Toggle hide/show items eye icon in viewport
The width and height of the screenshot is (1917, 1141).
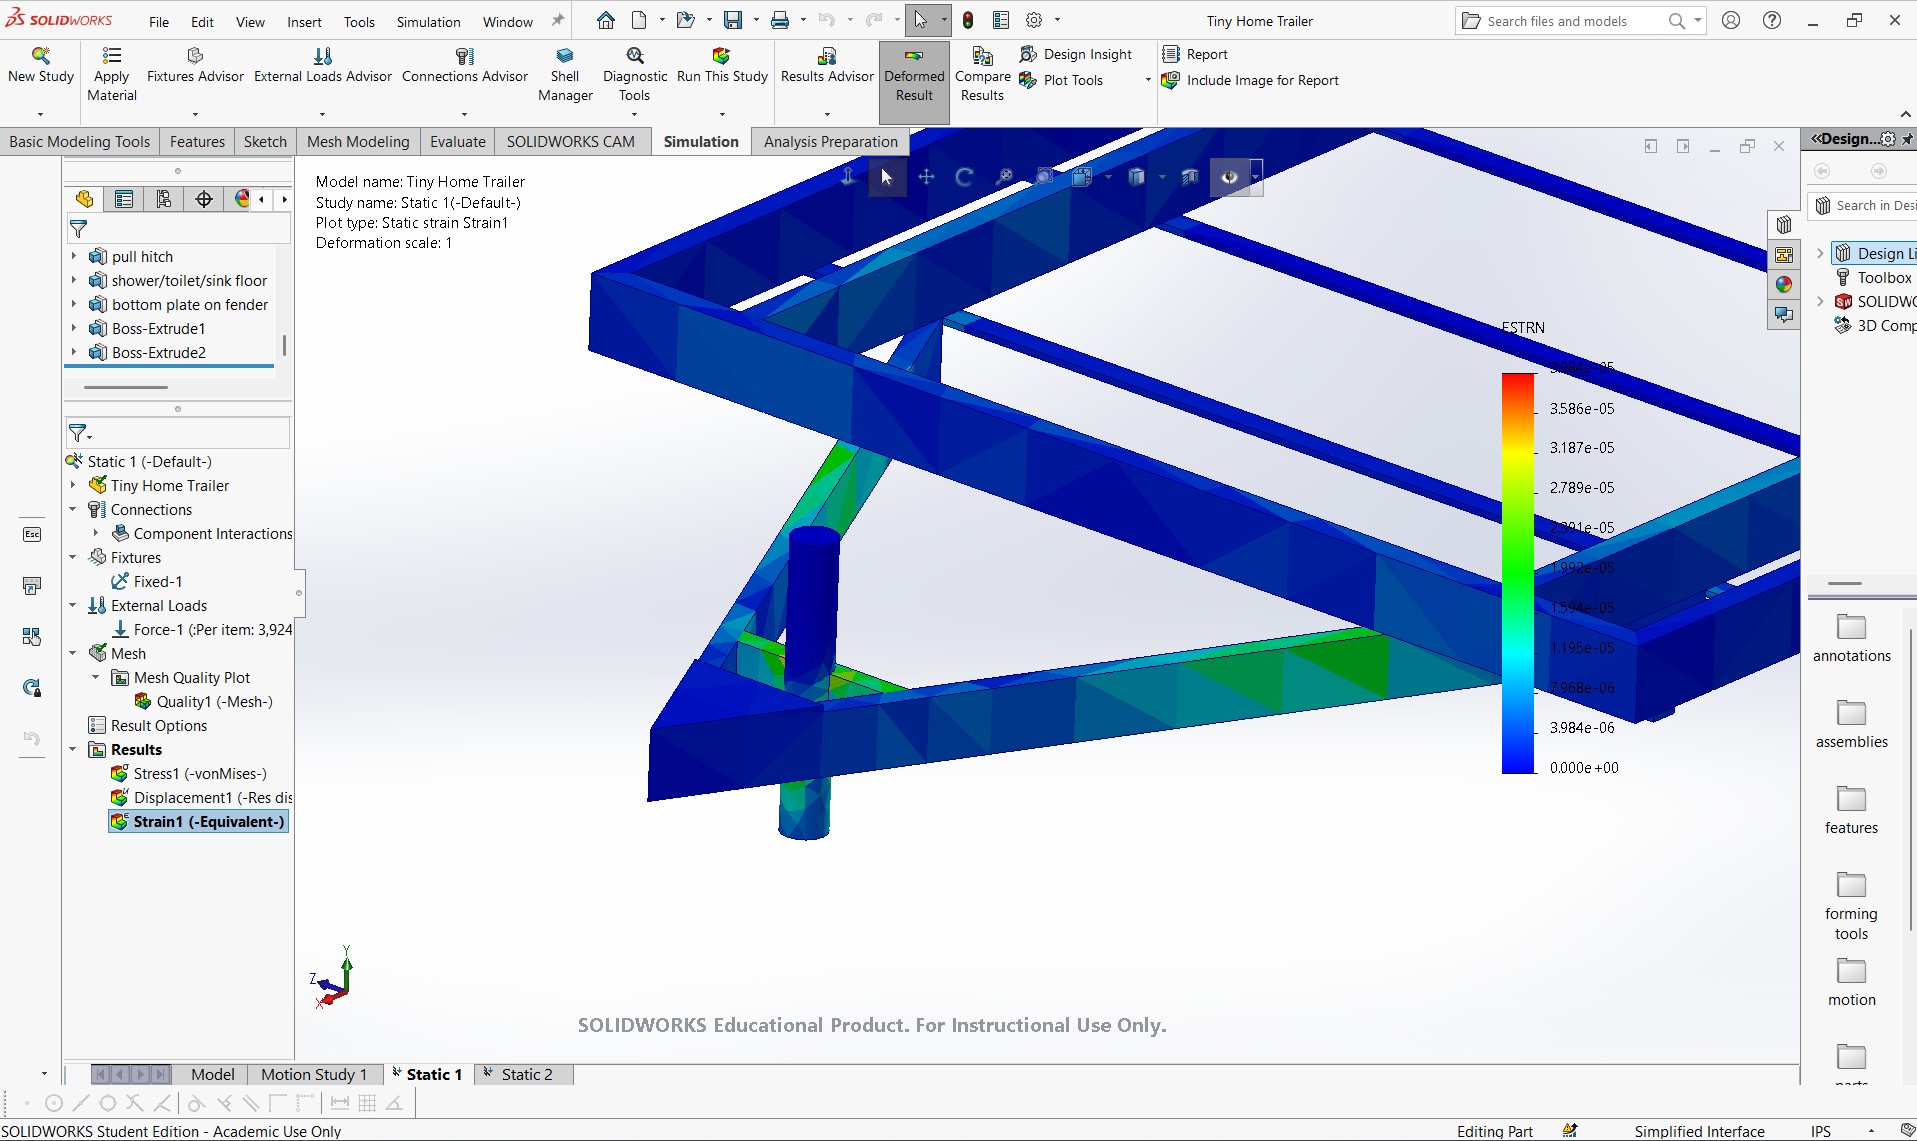coord(1229,177)
